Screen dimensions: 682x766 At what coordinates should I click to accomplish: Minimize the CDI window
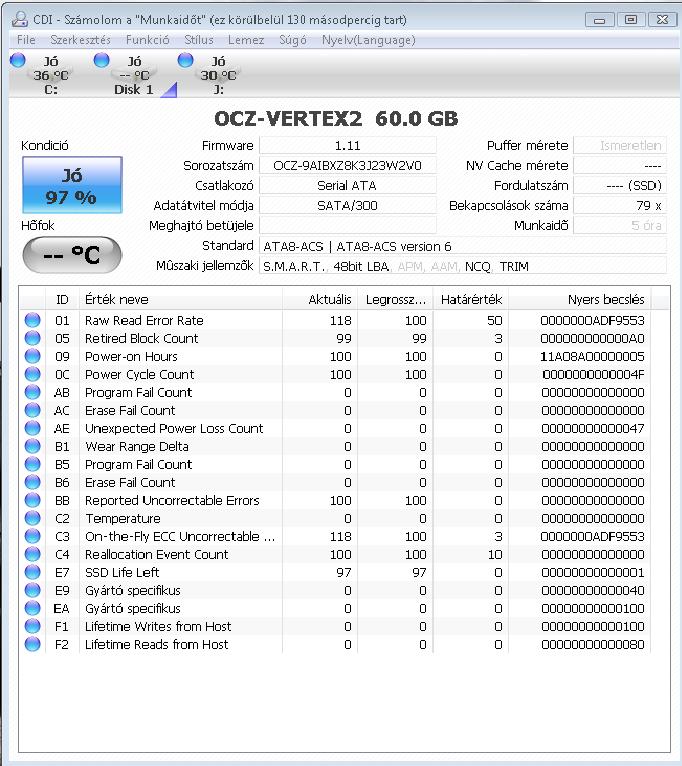pyautogui.click(x=599, y=20)
